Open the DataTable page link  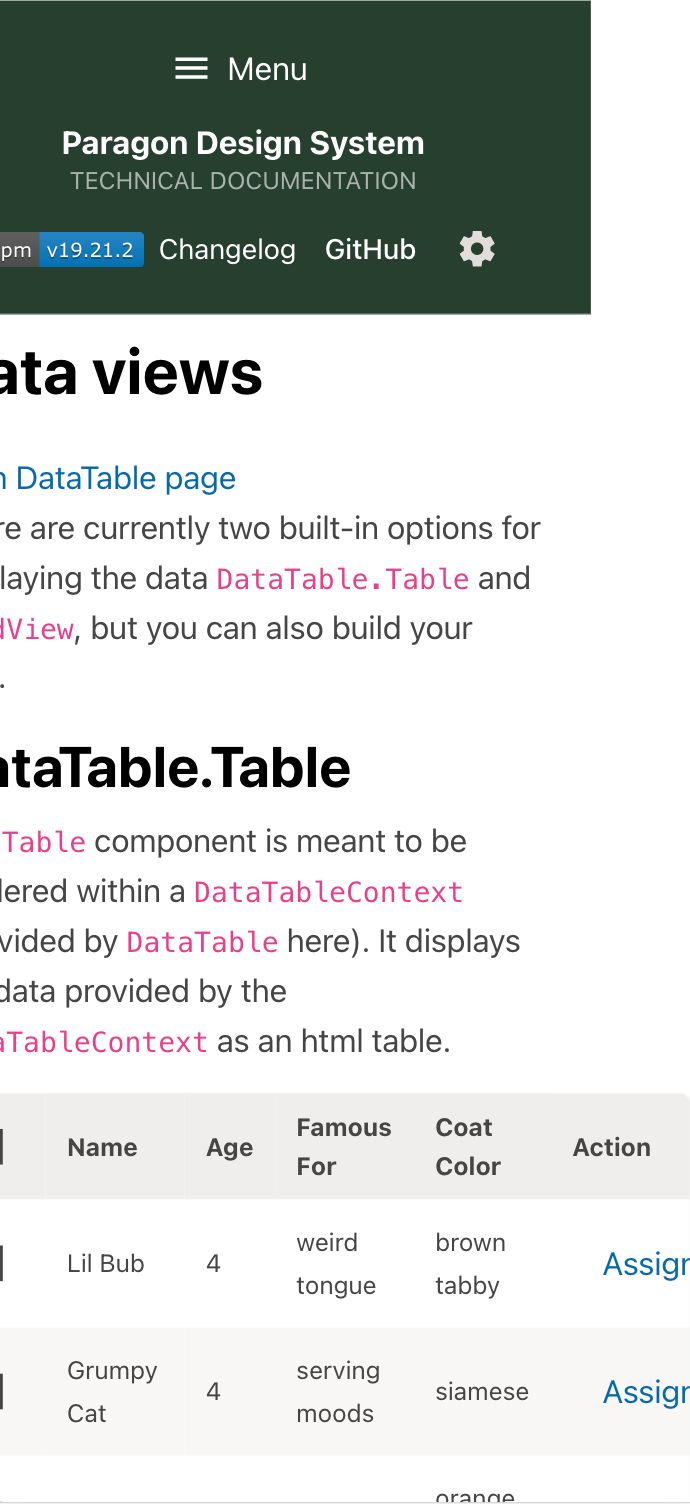point(118,478)
